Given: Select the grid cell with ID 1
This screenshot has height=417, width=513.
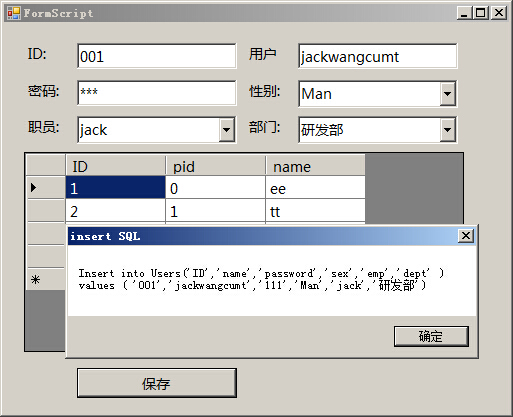Looking at the screenshot, I should point(115,188).
